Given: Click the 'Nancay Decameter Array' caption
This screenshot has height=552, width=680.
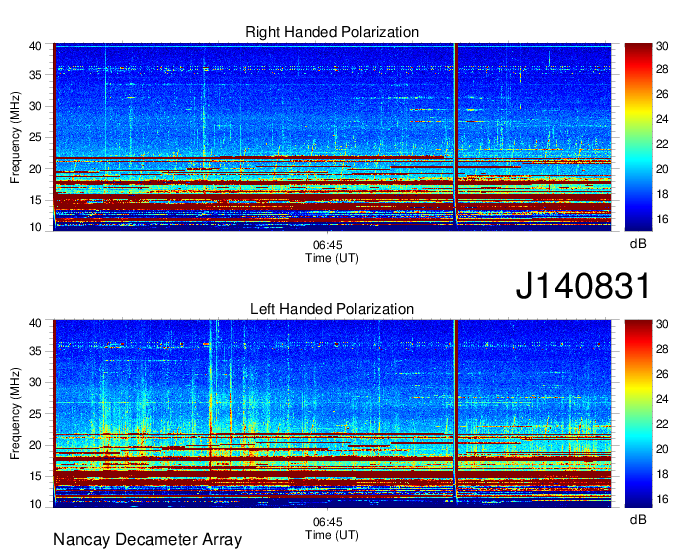Looking at the screenshot, I should coord(147,540).
